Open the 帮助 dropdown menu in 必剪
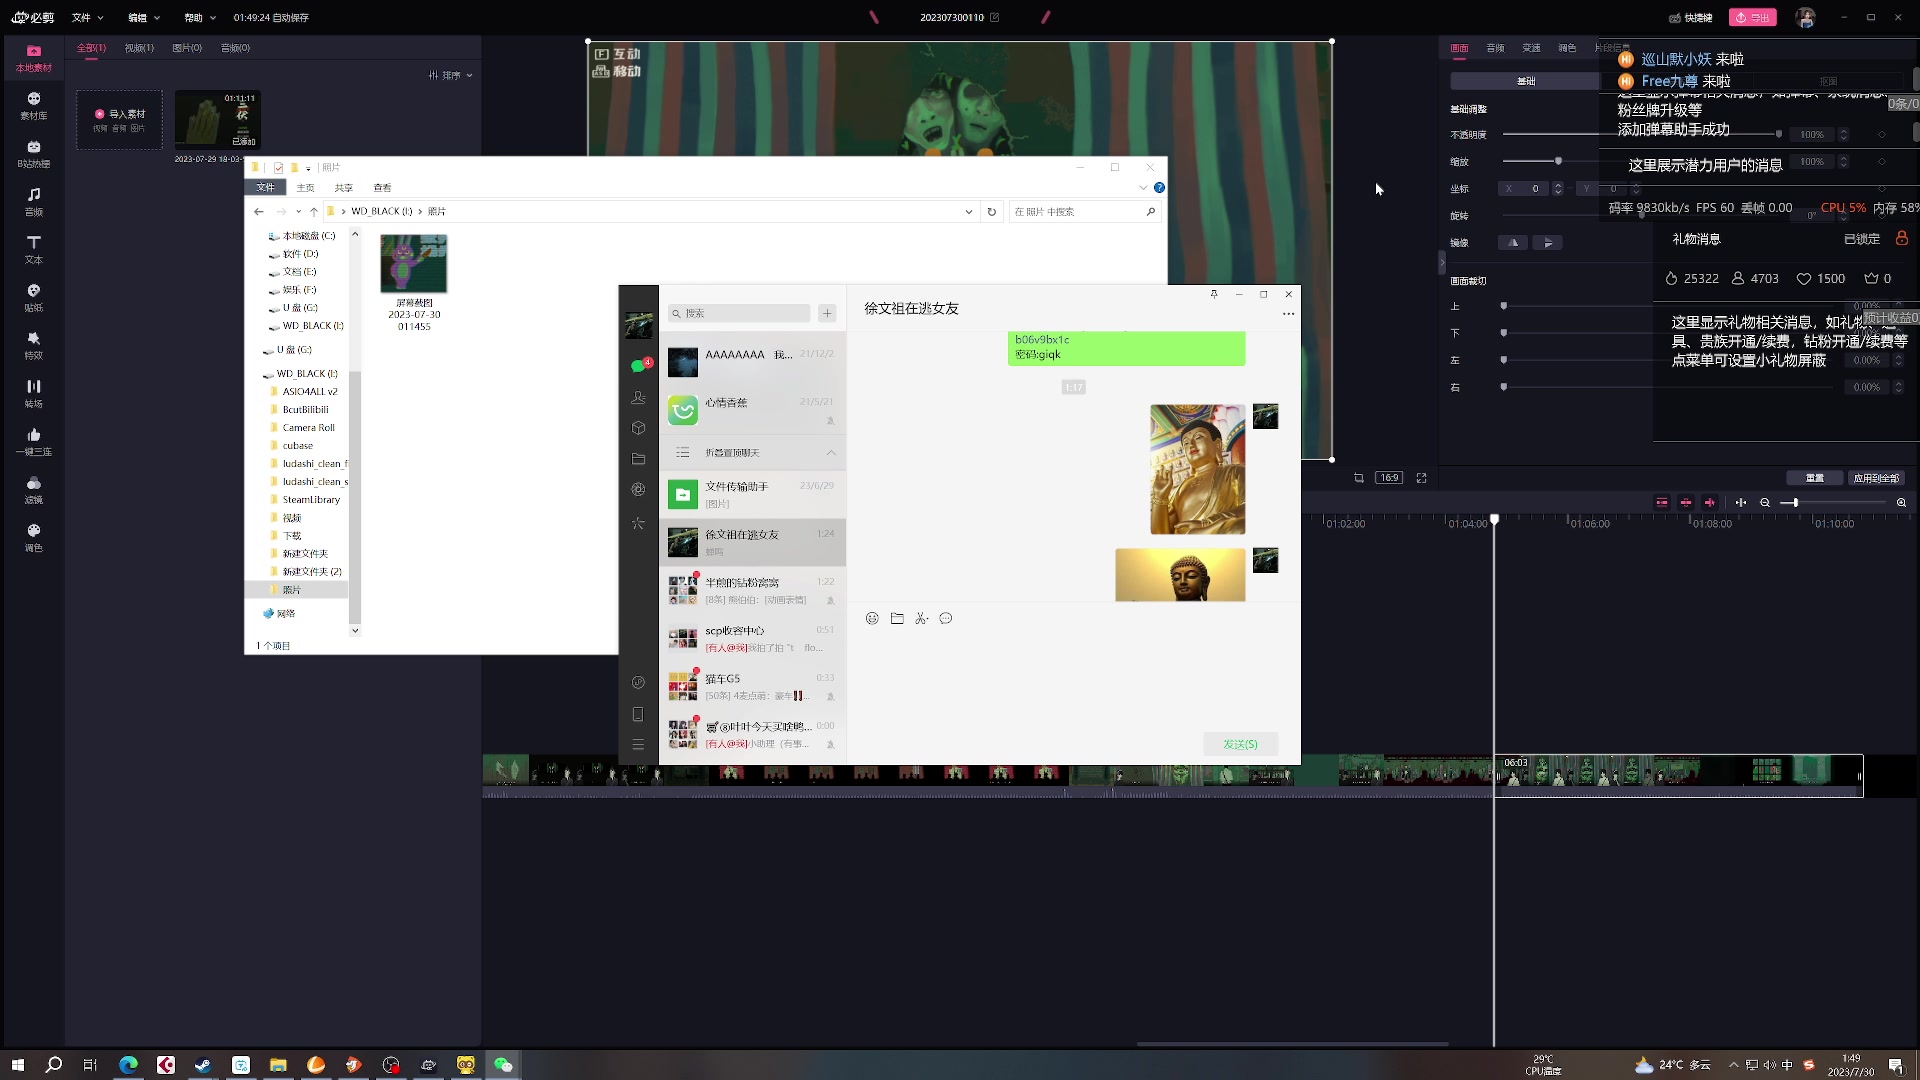Image resolution: width=1920 pixels, height=1080 pixels. (x=200, y=18)
